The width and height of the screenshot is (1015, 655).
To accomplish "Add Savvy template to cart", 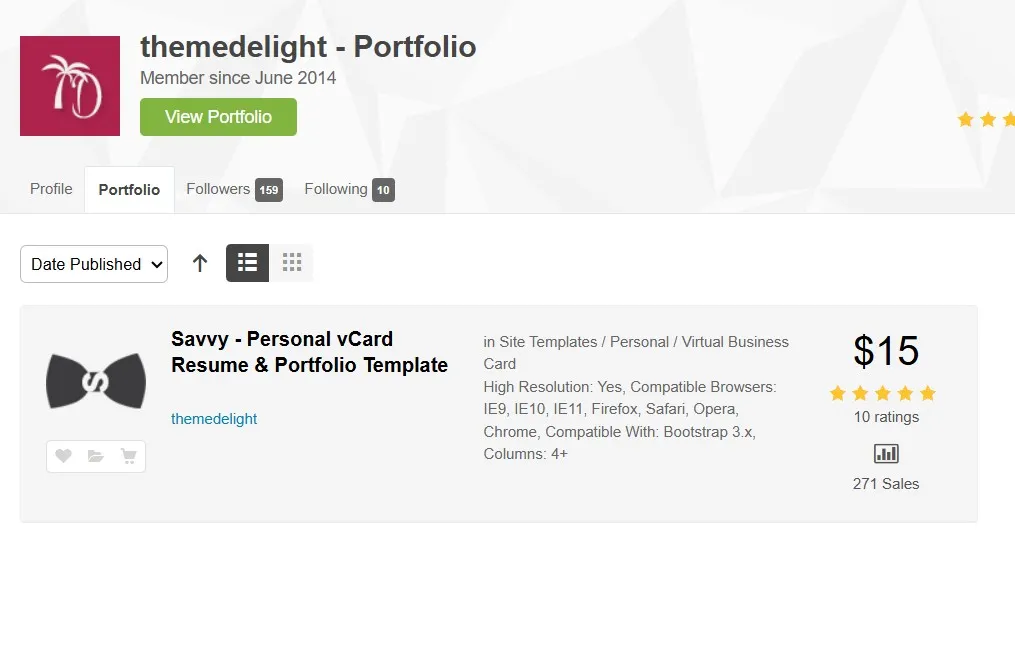I will click(x=128, y=456).
